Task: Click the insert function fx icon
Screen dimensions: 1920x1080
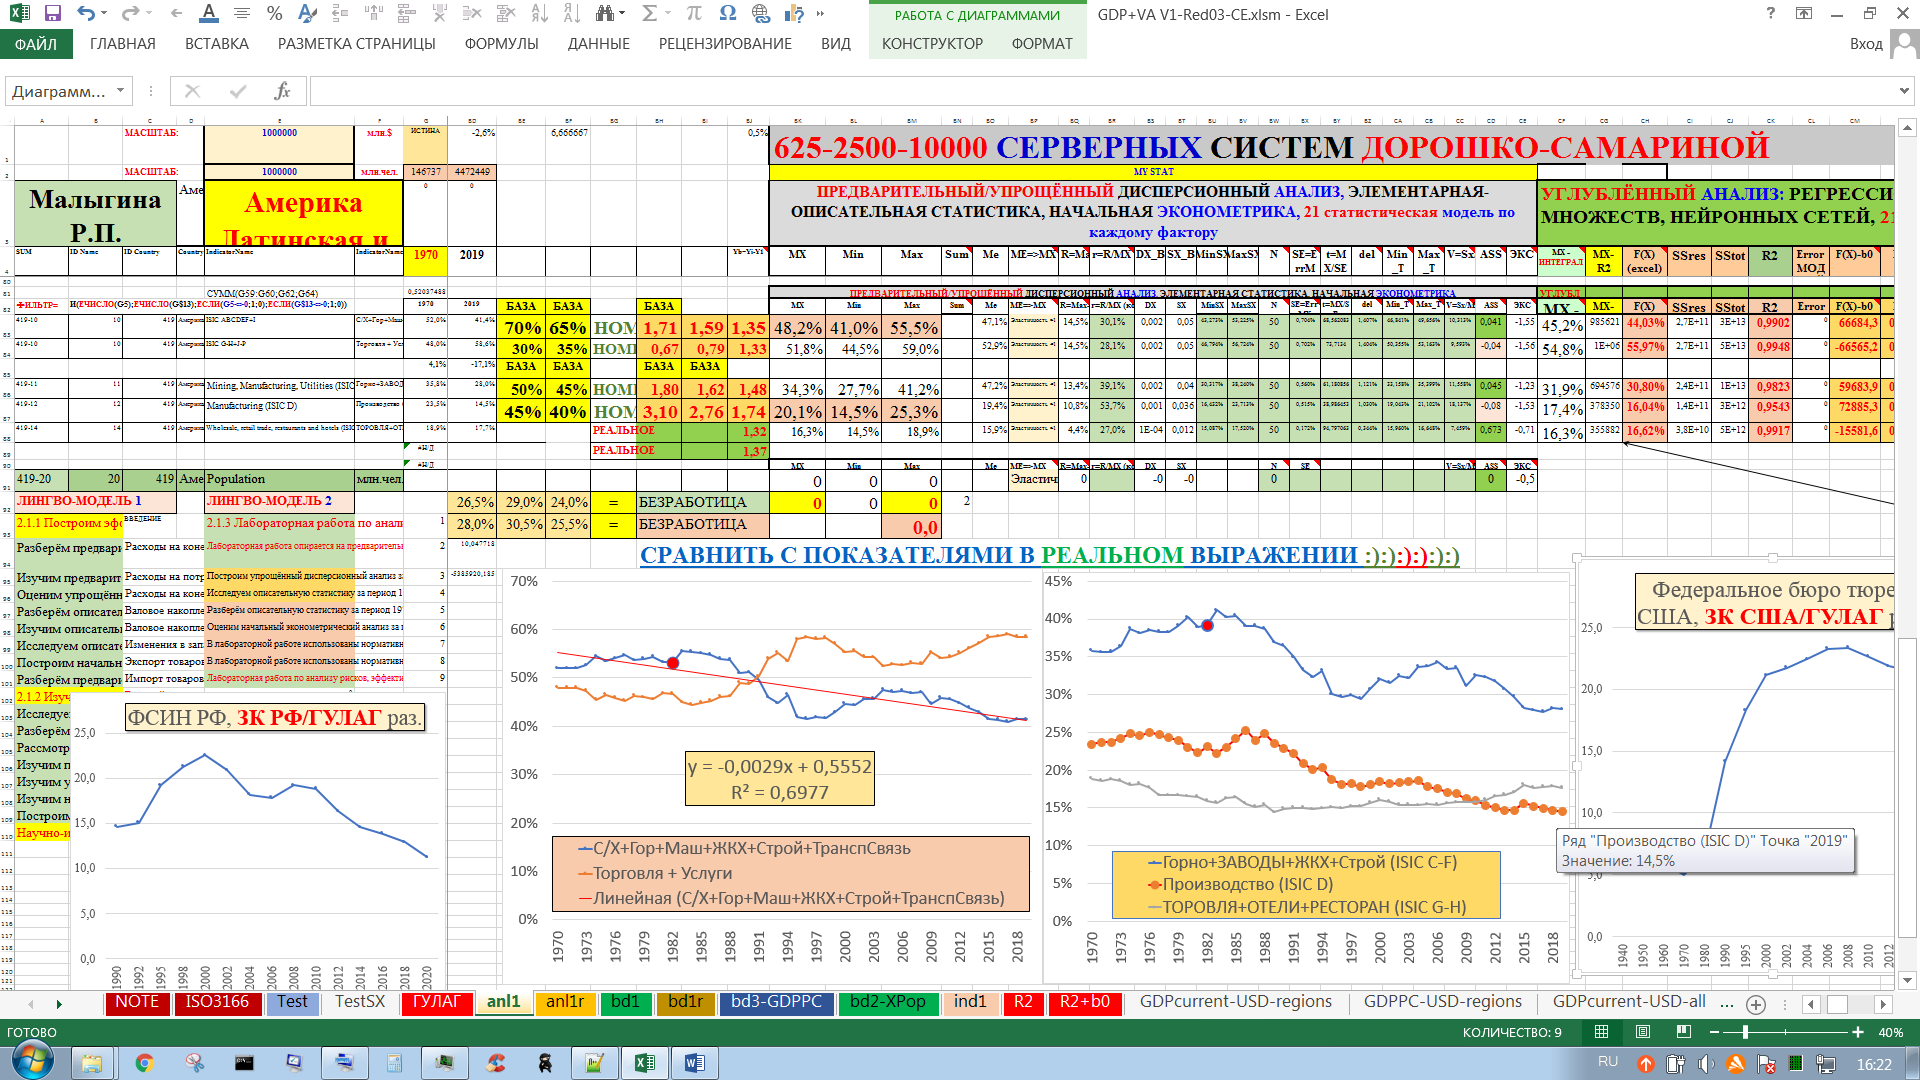Action: (x=282, y=91)
